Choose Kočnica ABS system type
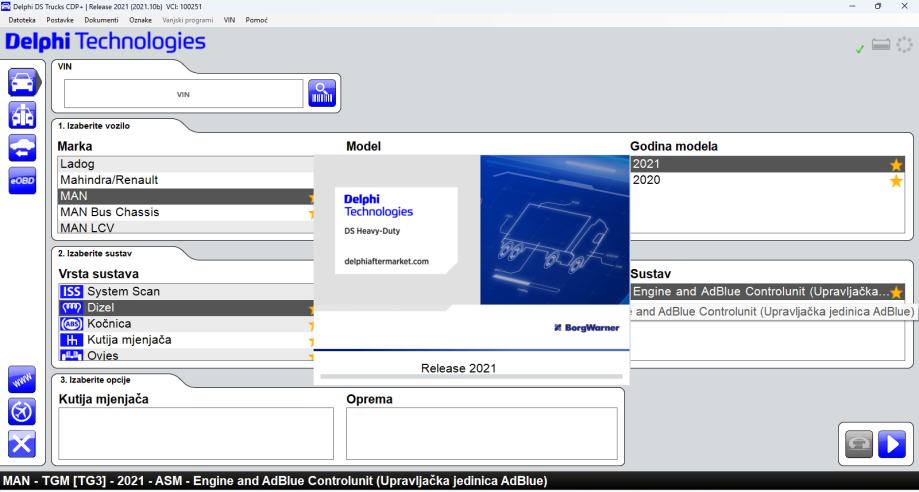Screen dimensions: 919x492 click(114, 324)
